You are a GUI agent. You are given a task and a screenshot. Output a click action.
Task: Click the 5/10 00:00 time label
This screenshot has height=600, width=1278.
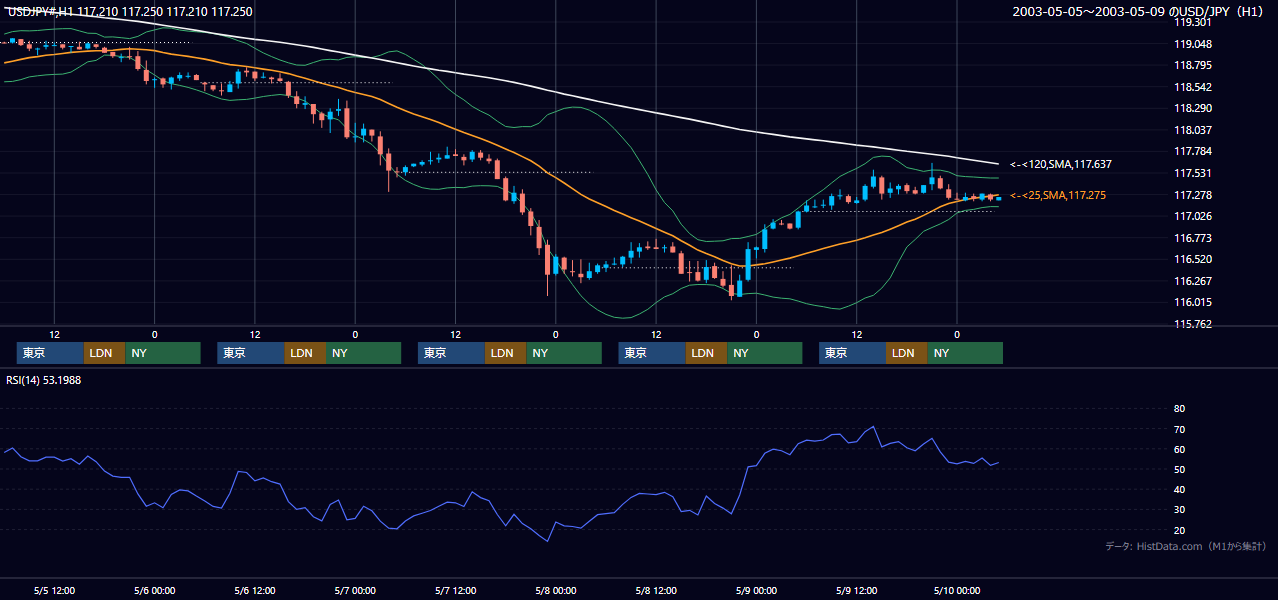click(x=957, y=590)
